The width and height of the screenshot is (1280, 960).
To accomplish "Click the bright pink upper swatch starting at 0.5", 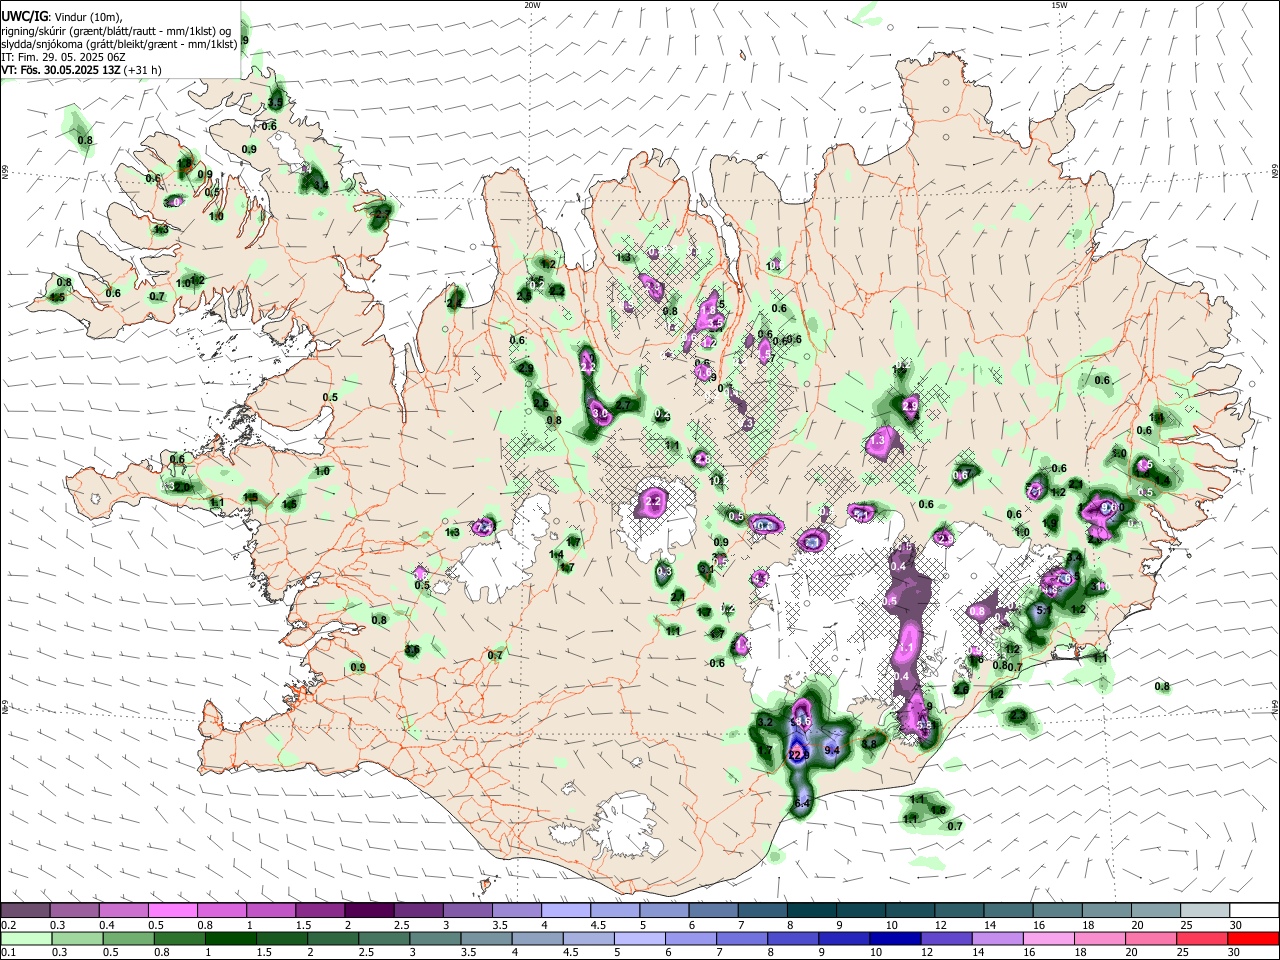I will click(172, 910).
